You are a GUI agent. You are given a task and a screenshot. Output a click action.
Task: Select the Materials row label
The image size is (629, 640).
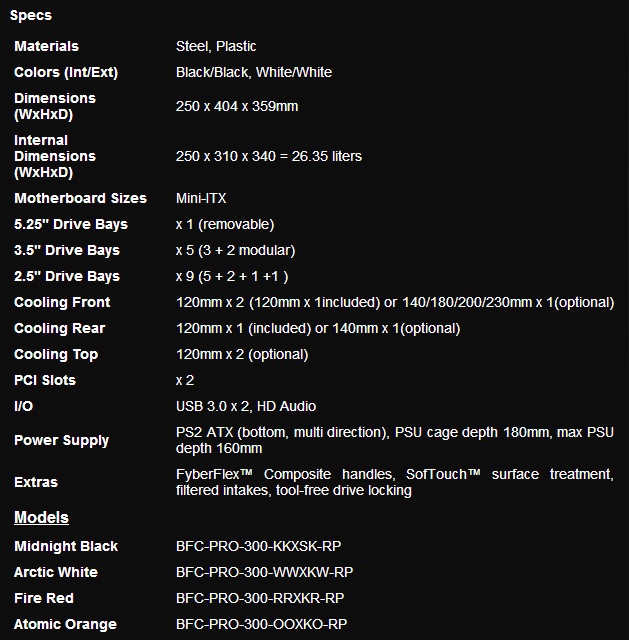click(46, 46)
